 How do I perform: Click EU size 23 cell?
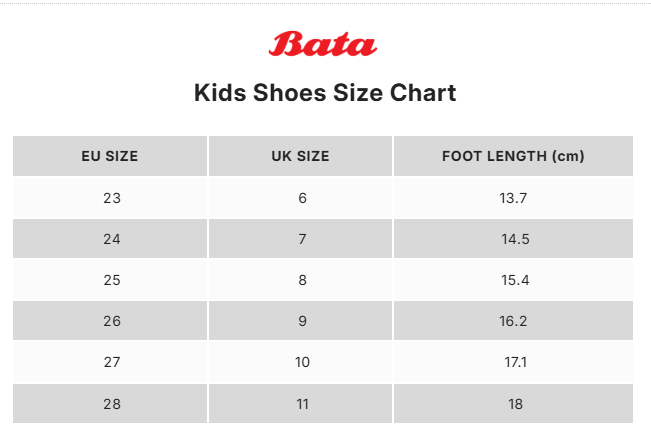(x=111, y=198)
